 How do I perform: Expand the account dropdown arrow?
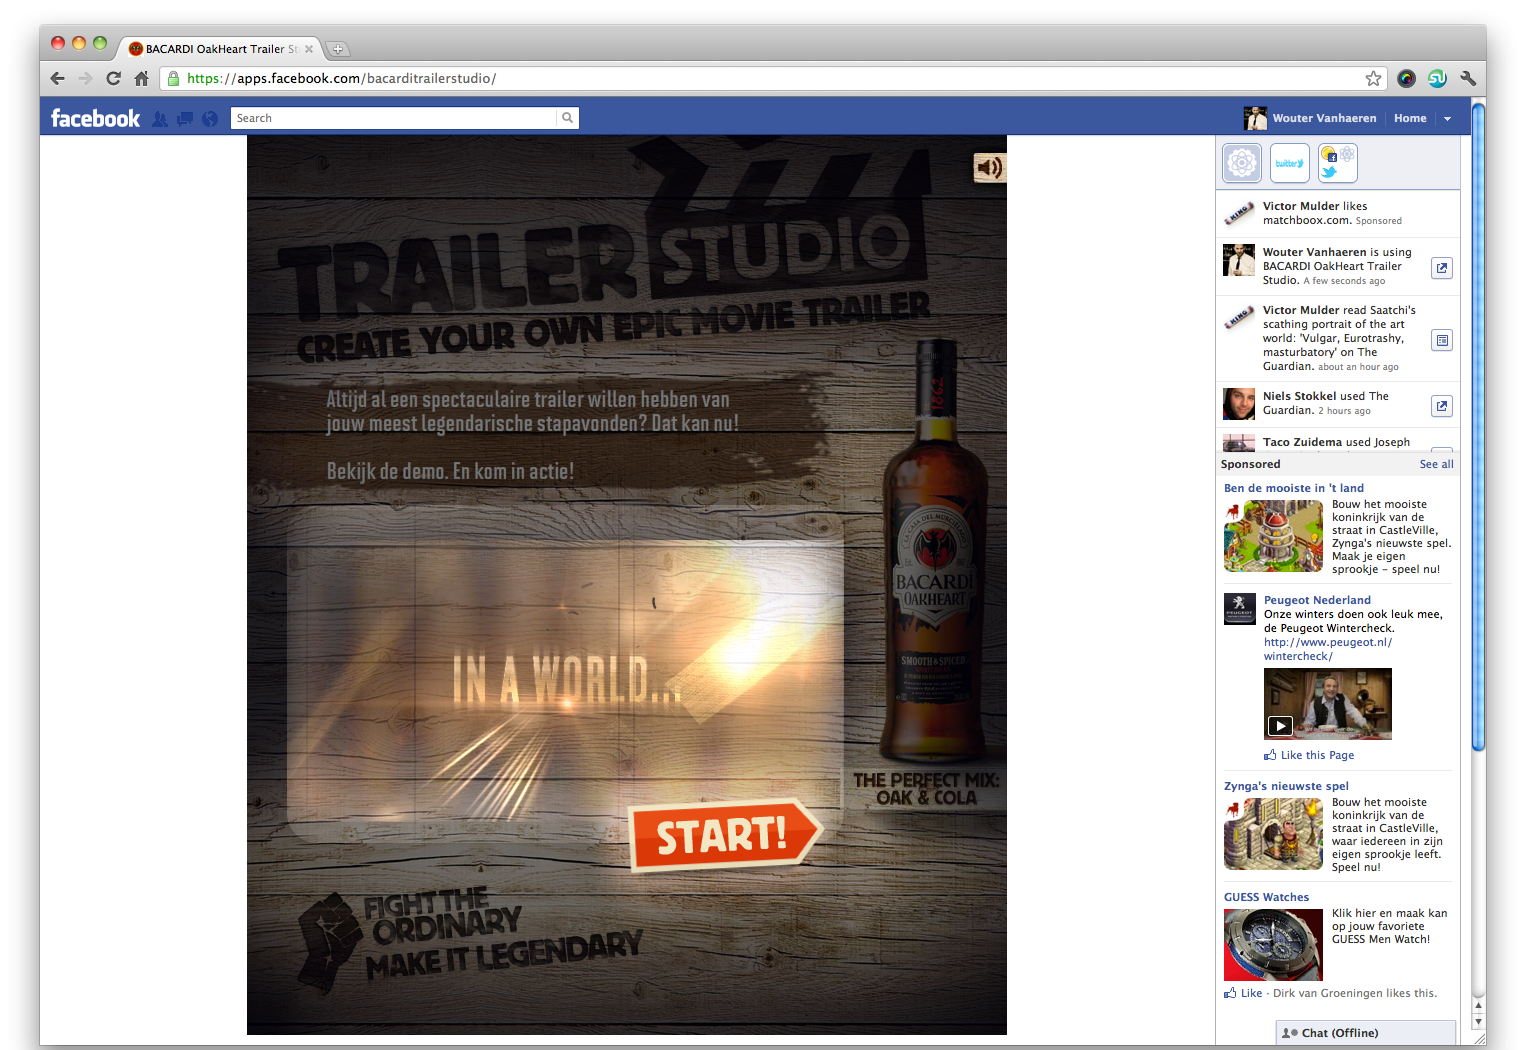1447,118
